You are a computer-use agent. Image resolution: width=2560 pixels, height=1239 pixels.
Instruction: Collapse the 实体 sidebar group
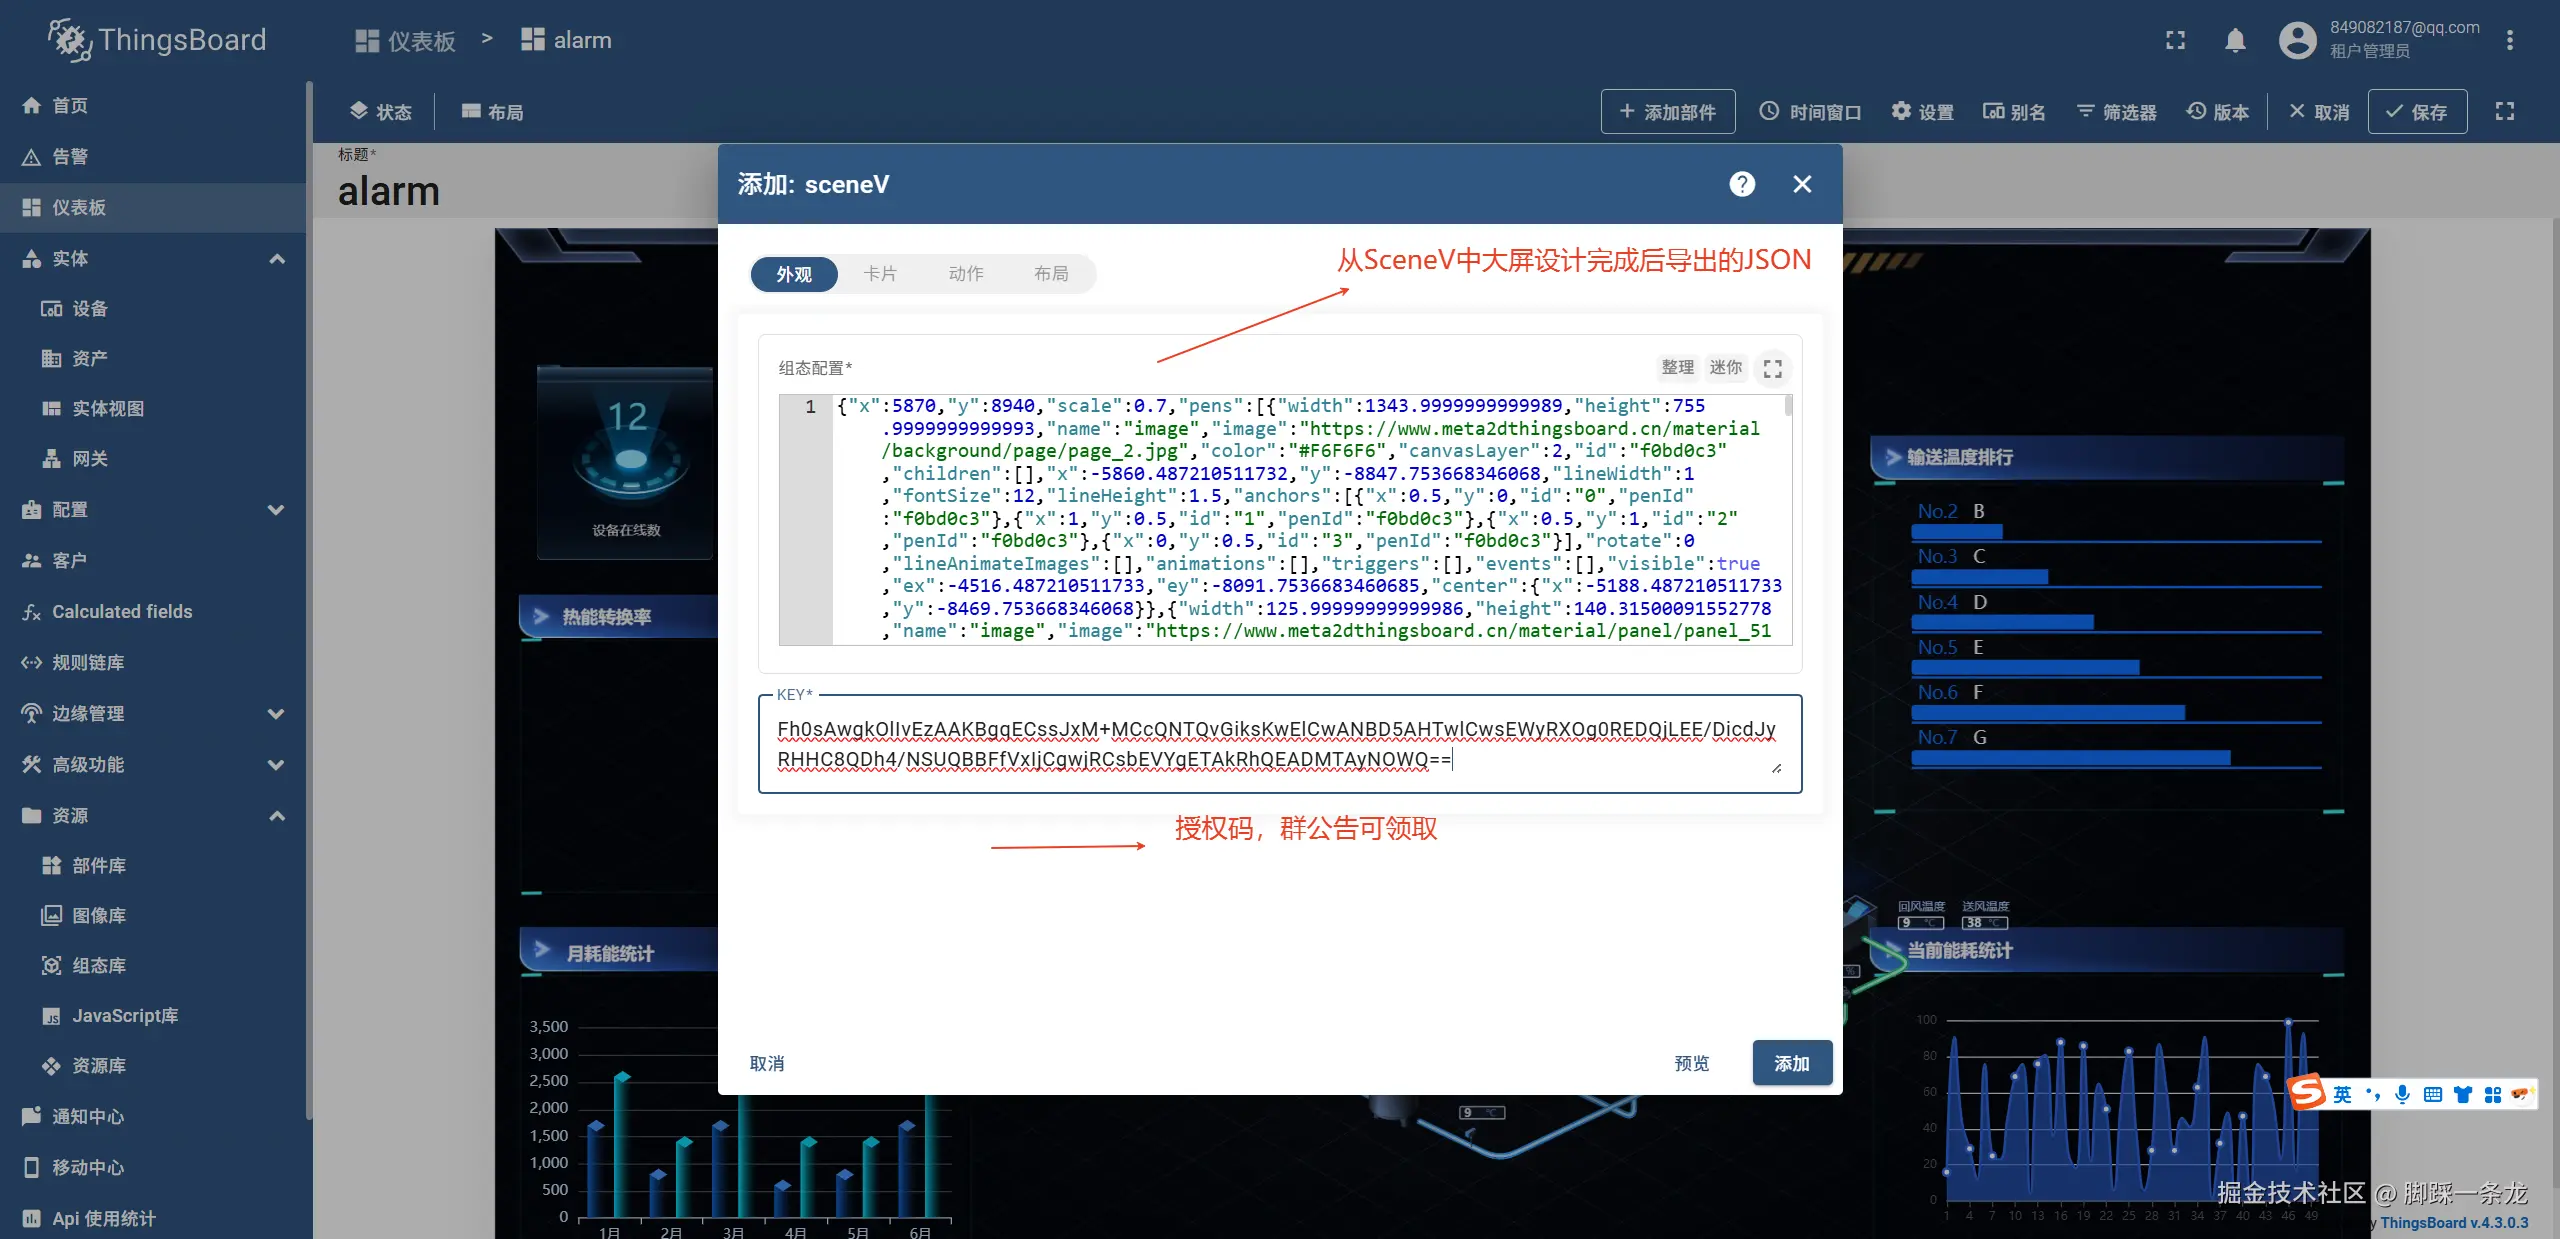tap(277, 259)
